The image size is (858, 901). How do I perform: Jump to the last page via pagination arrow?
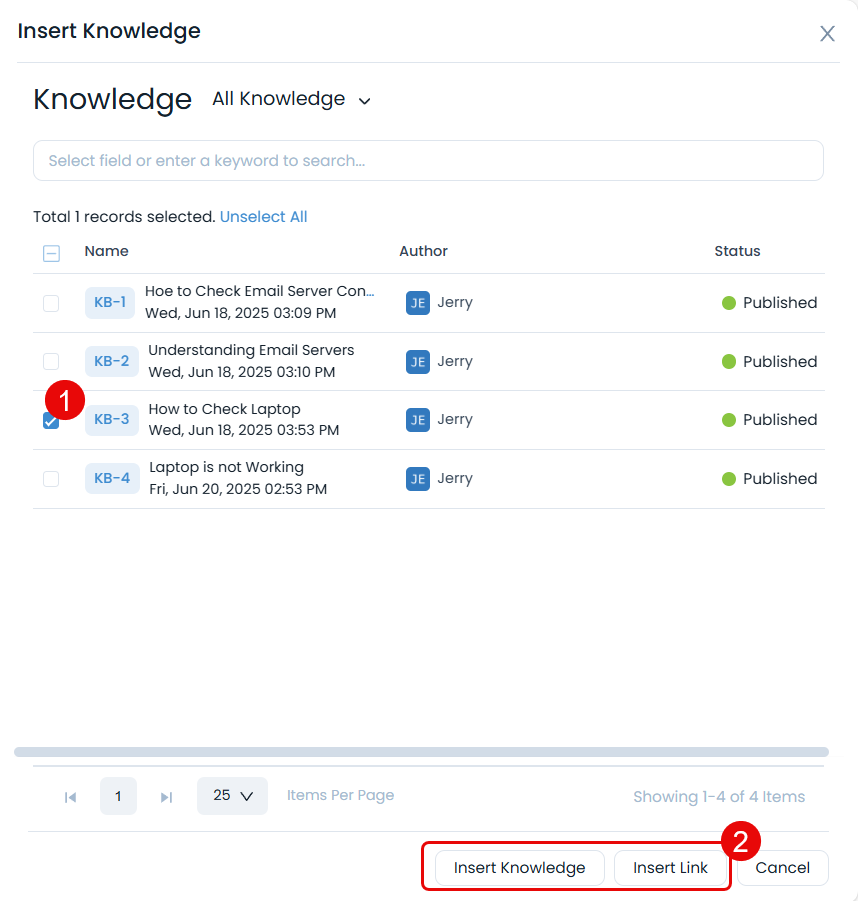166,796
